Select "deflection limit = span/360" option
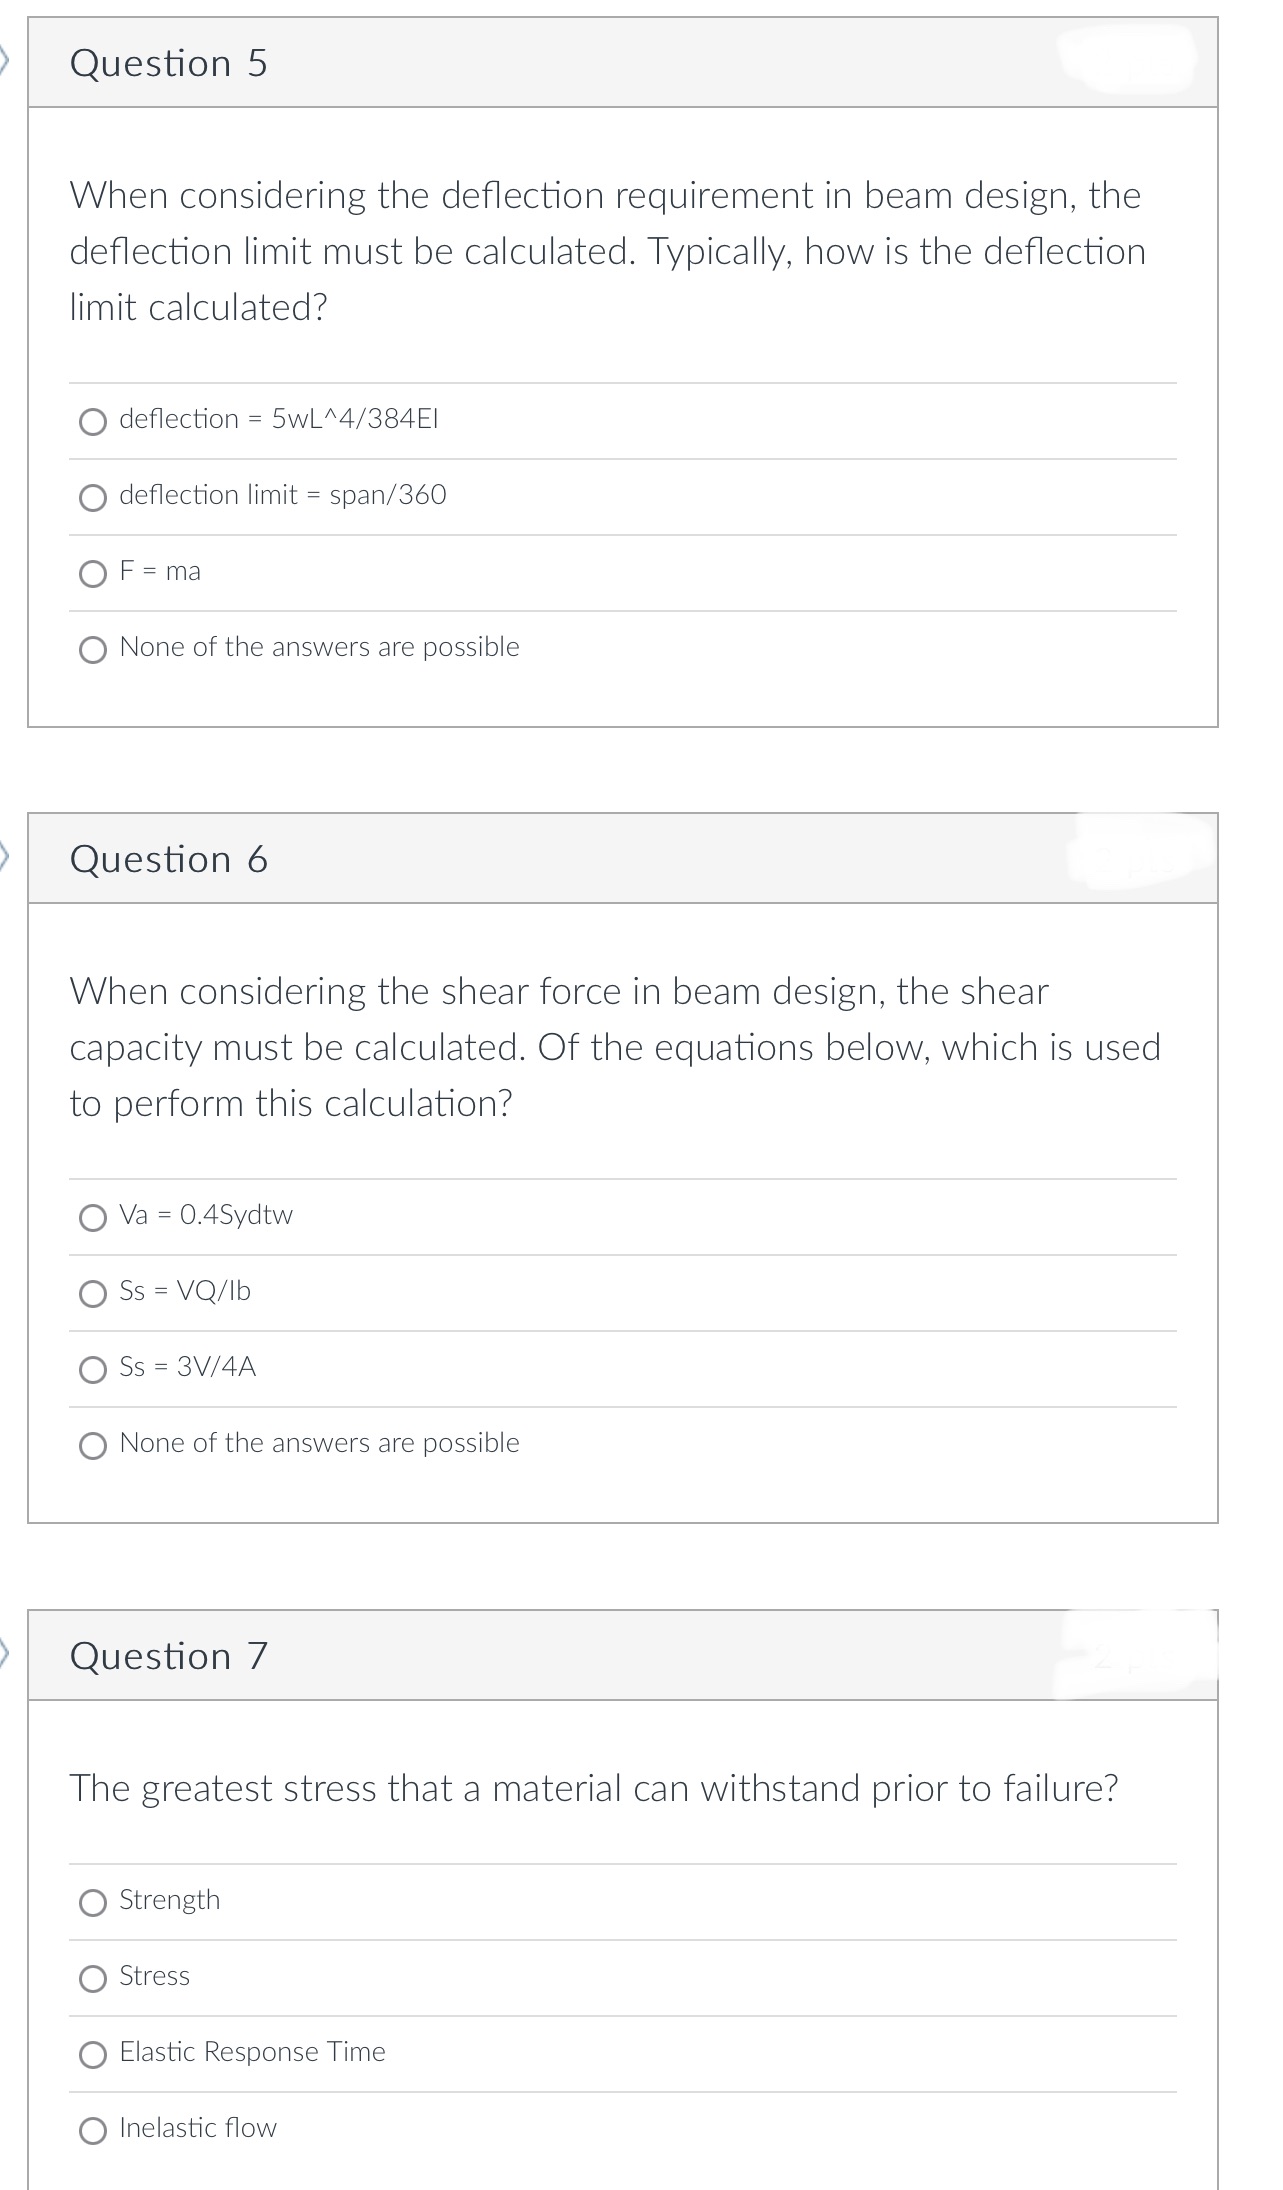 pyautogui.click(x=93, y=497)
